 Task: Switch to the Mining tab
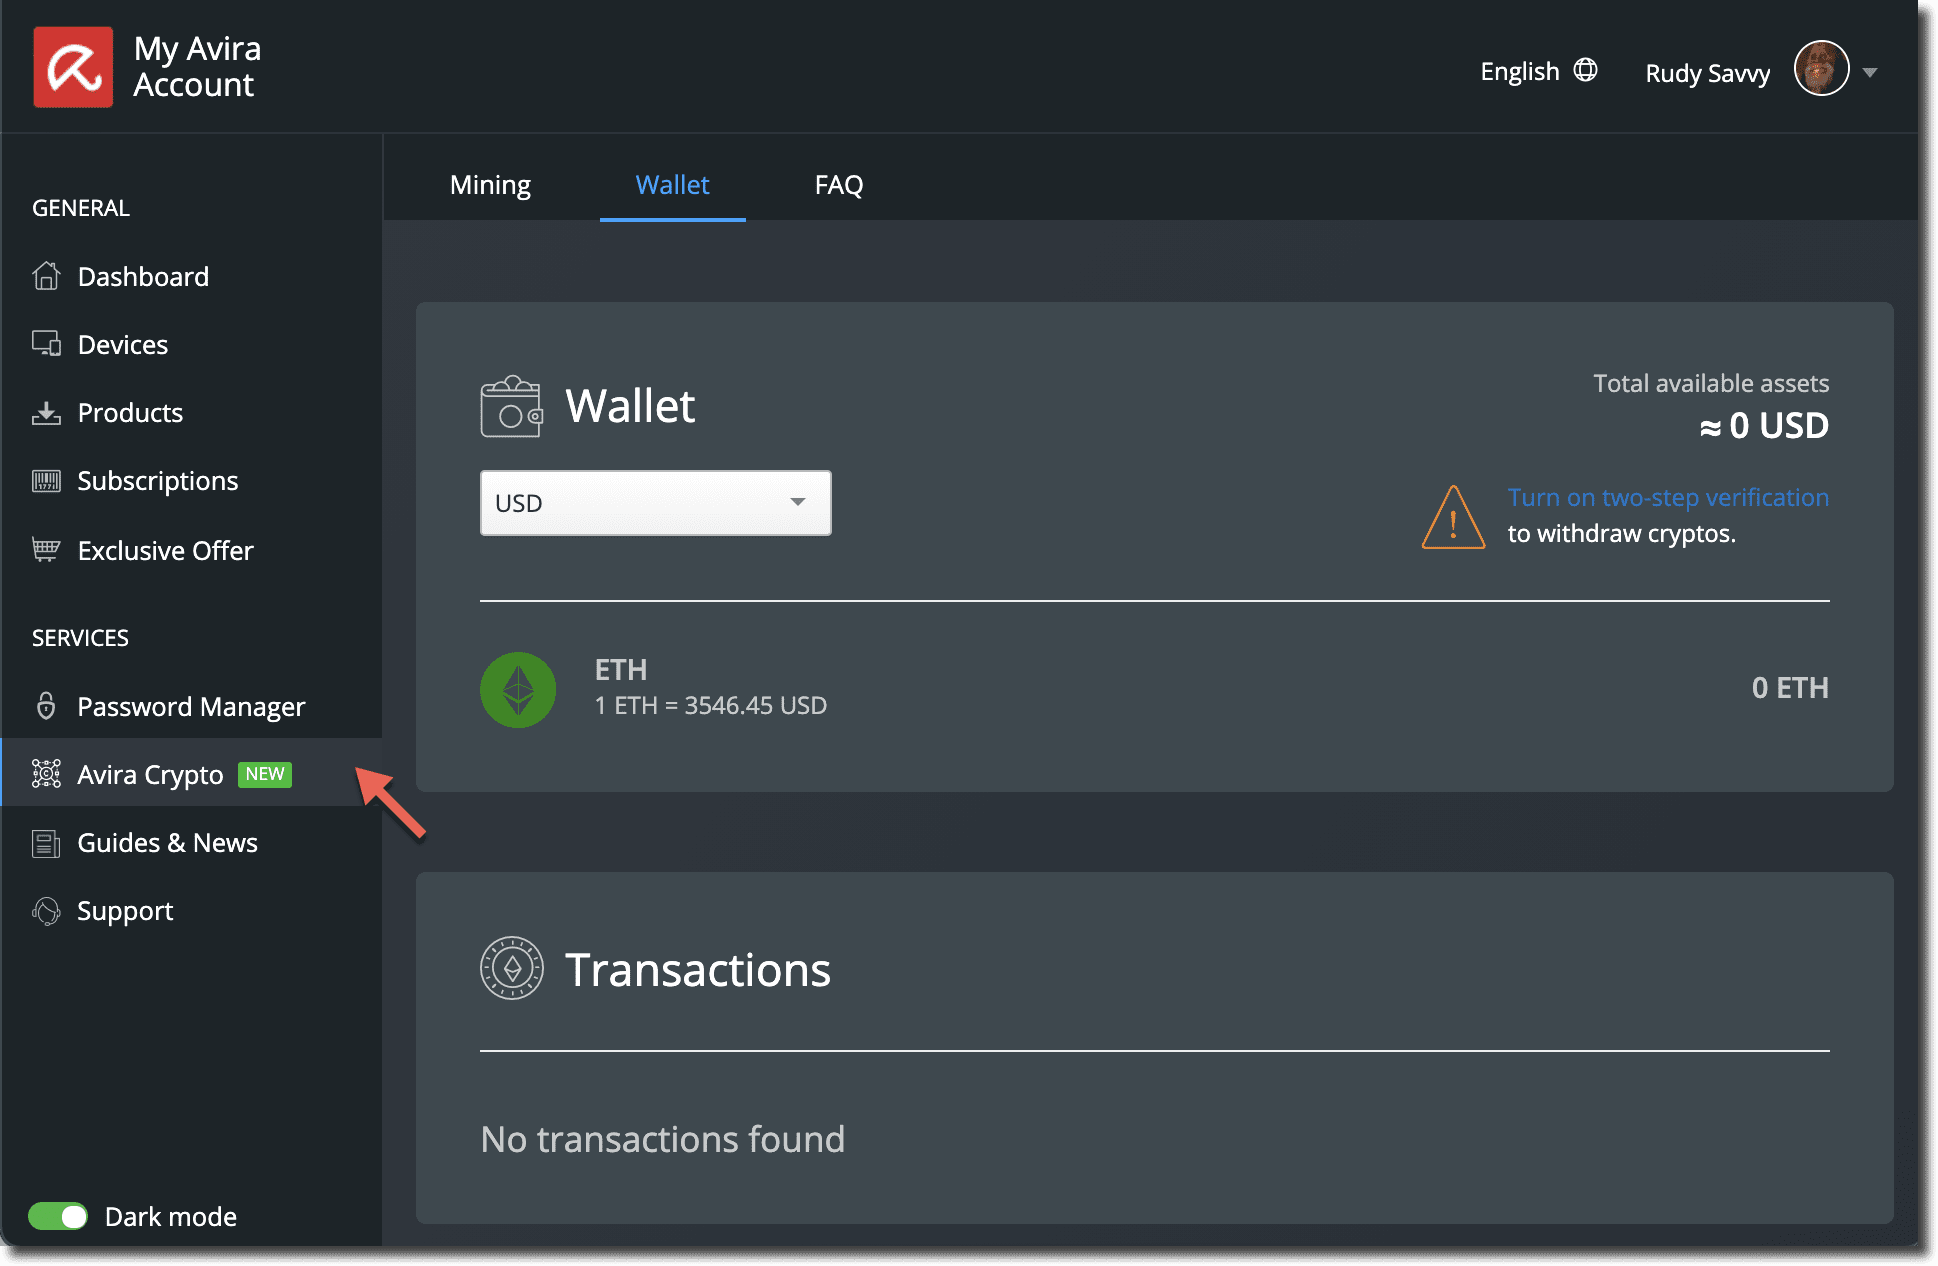[x=489, y=184]
